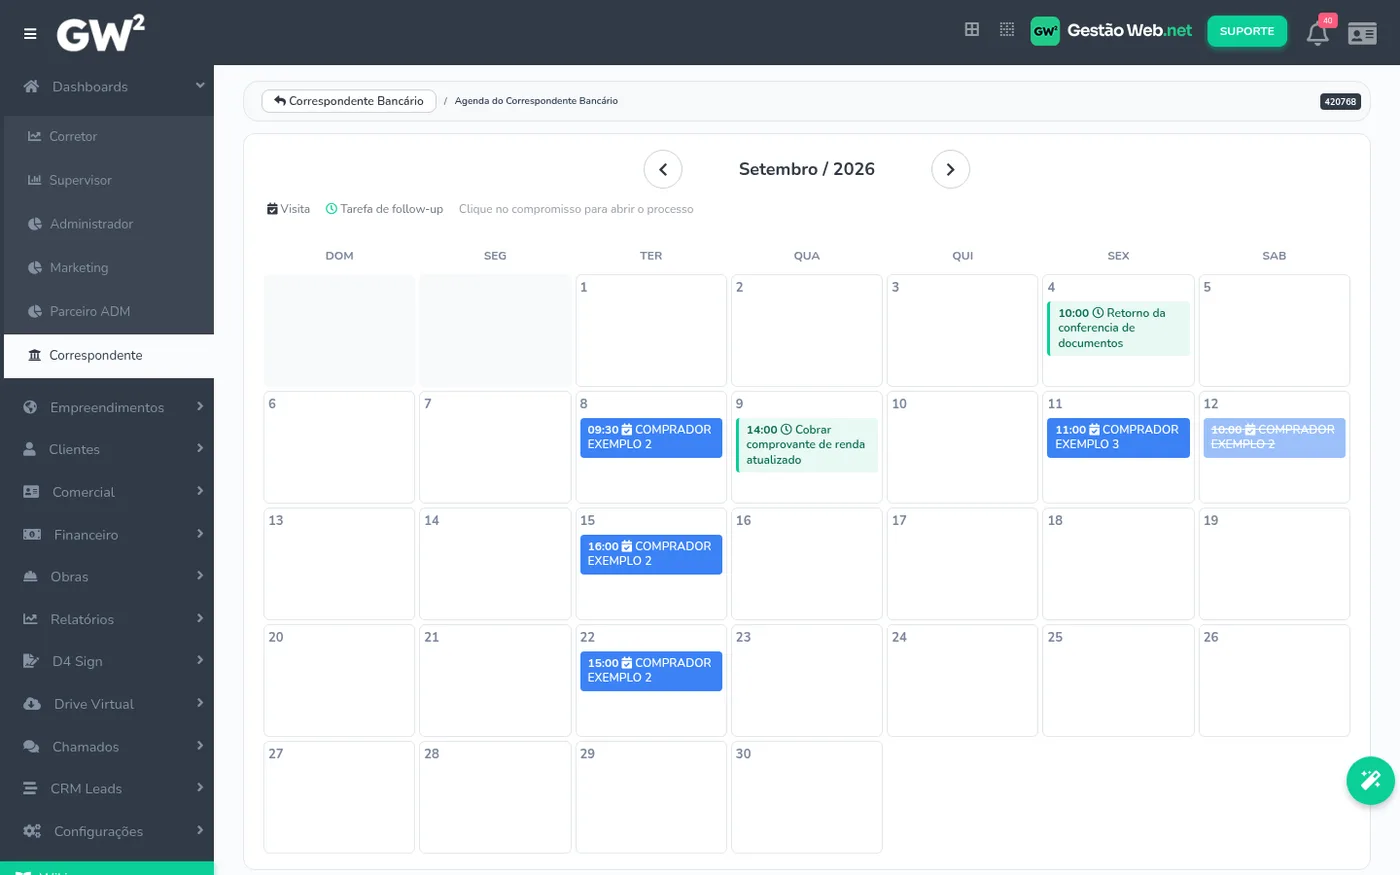
Task: Open the Parceiro ADM dashboard
Action: coord(109,311)
